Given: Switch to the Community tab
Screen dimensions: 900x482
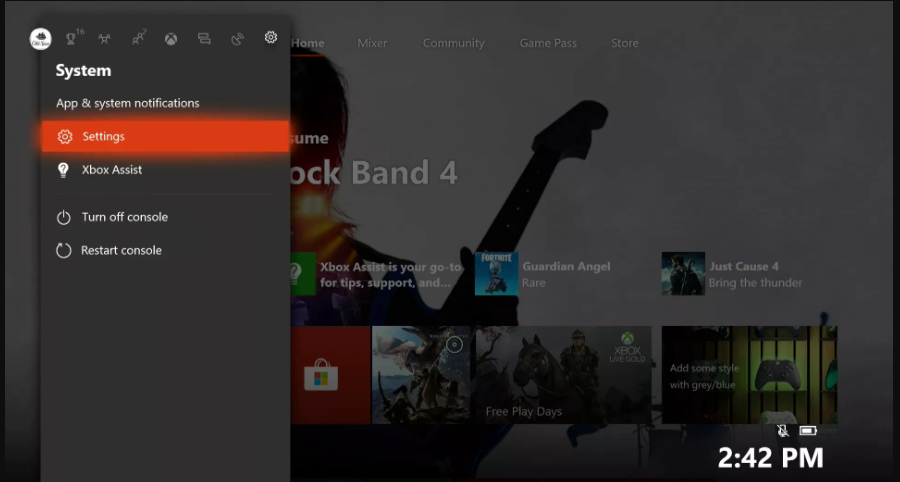Looking at the screenshot, I should [x=453, y=43].
